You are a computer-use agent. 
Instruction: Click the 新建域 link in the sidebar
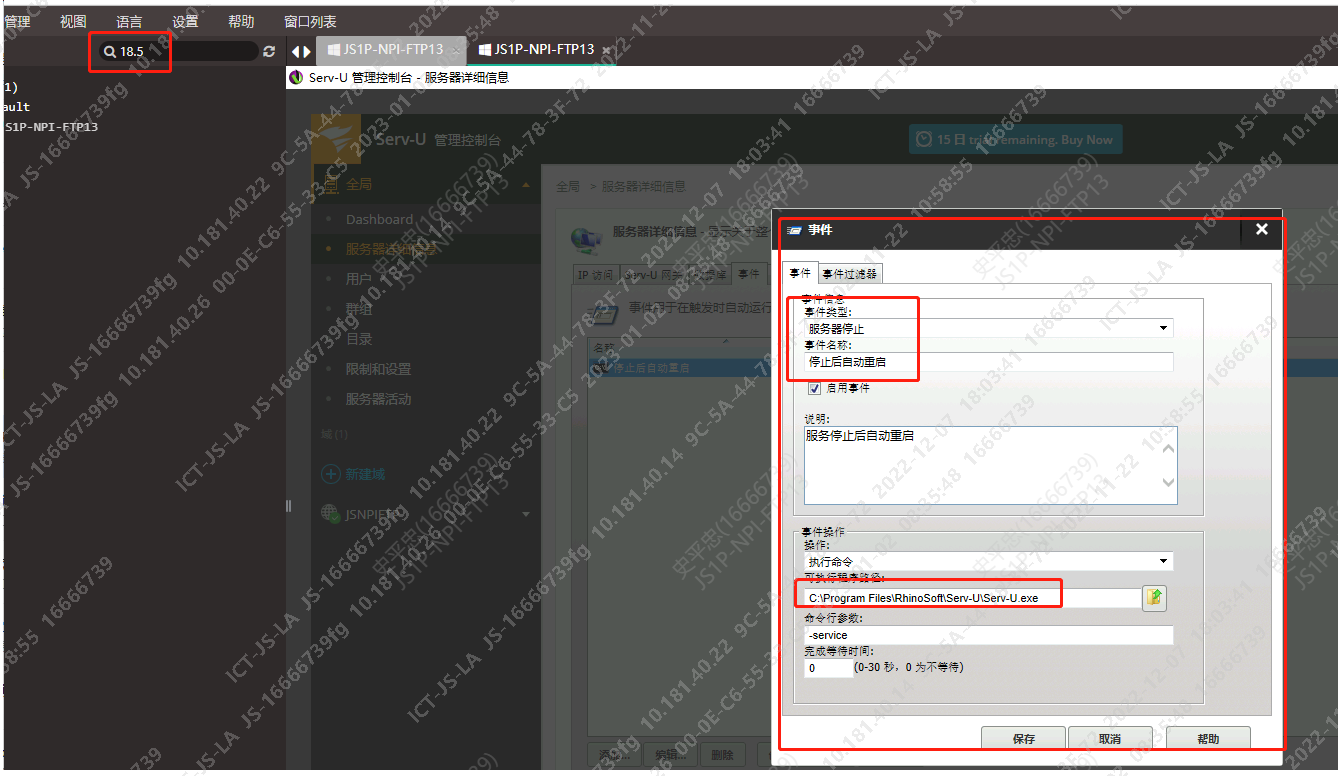pyautogui.click(x=365, y=474)
